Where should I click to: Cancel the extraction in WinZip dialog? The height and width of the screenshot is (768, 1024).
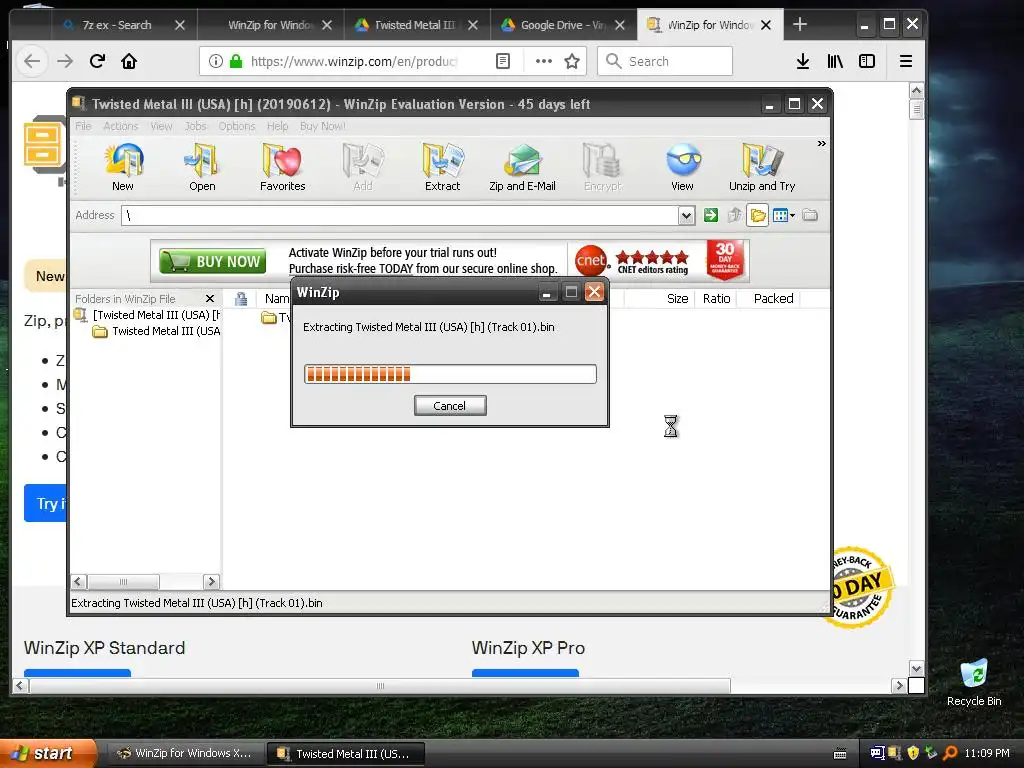tap(450, 406)
